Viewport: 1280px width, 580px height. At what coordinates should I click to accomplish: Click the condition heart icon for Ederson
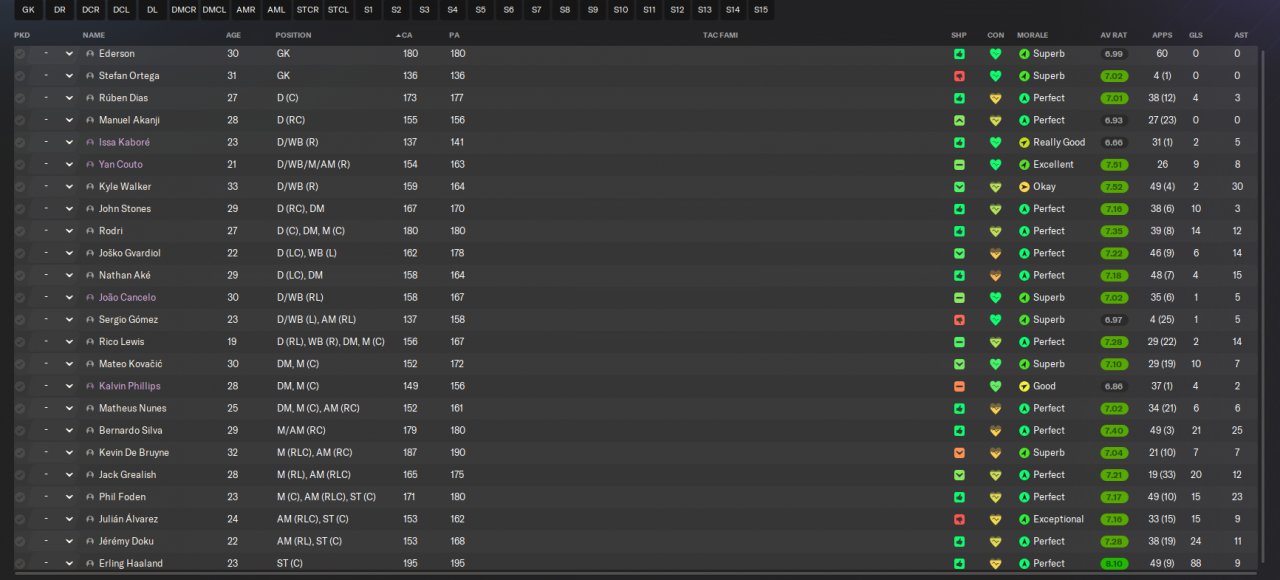pos(995,54)
